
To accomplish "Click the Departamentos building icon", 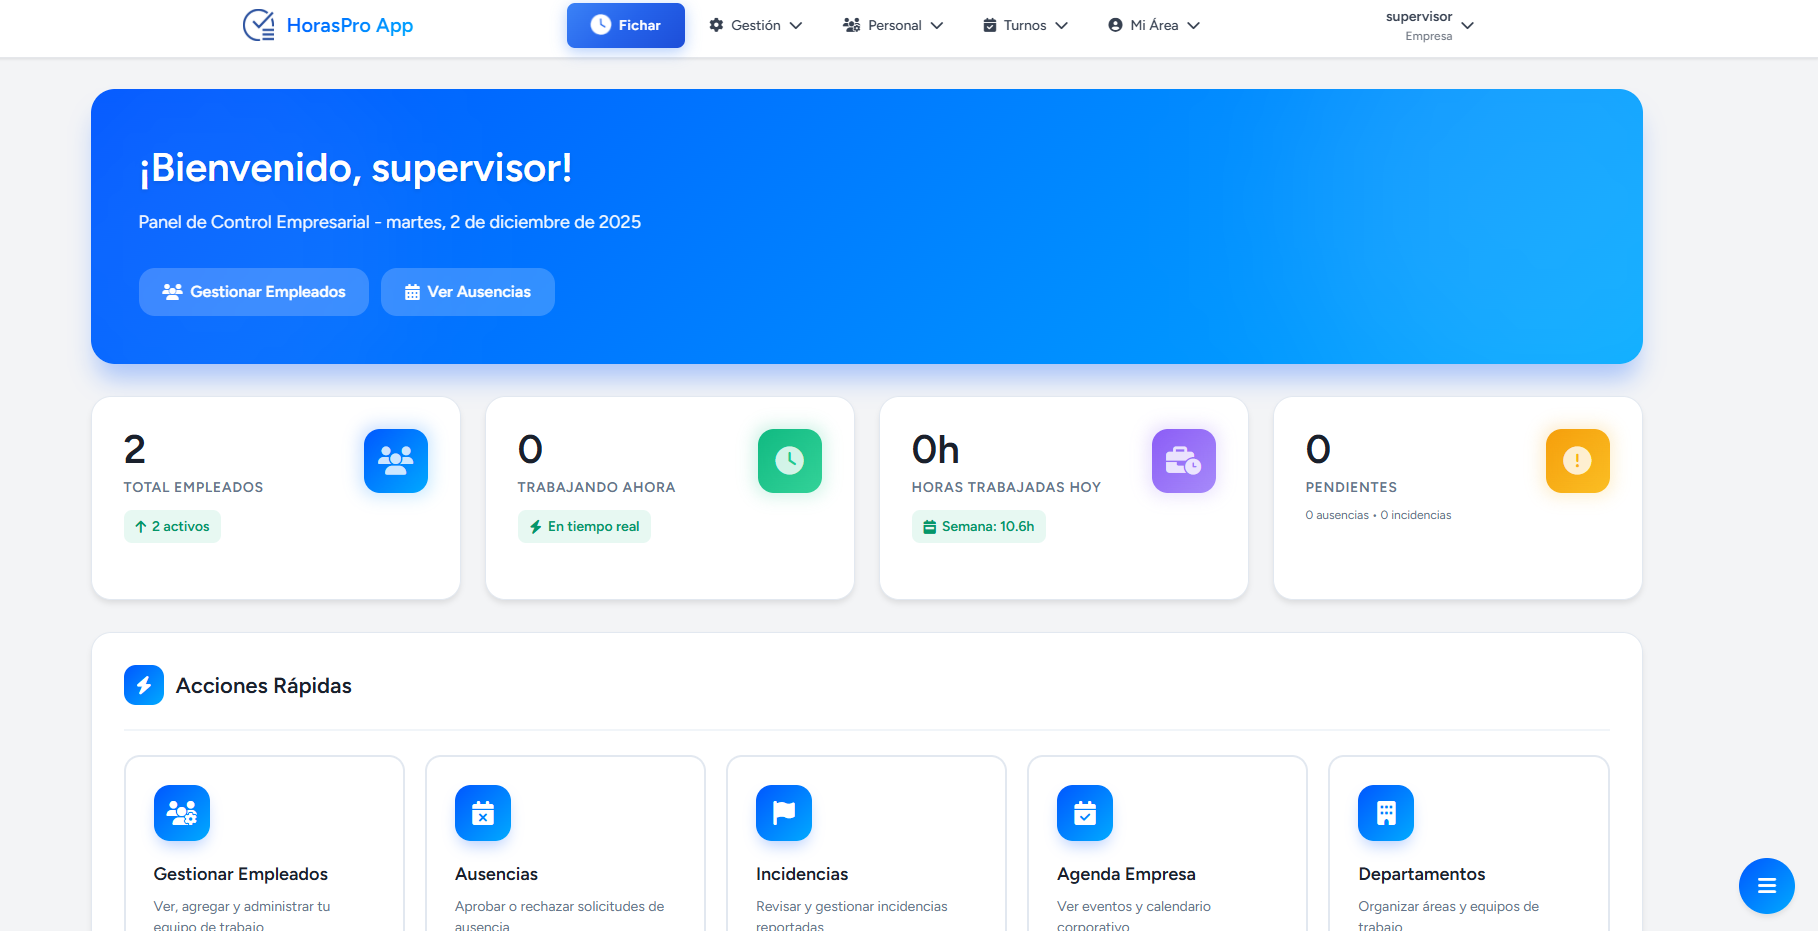I will tap(1386, 813).
